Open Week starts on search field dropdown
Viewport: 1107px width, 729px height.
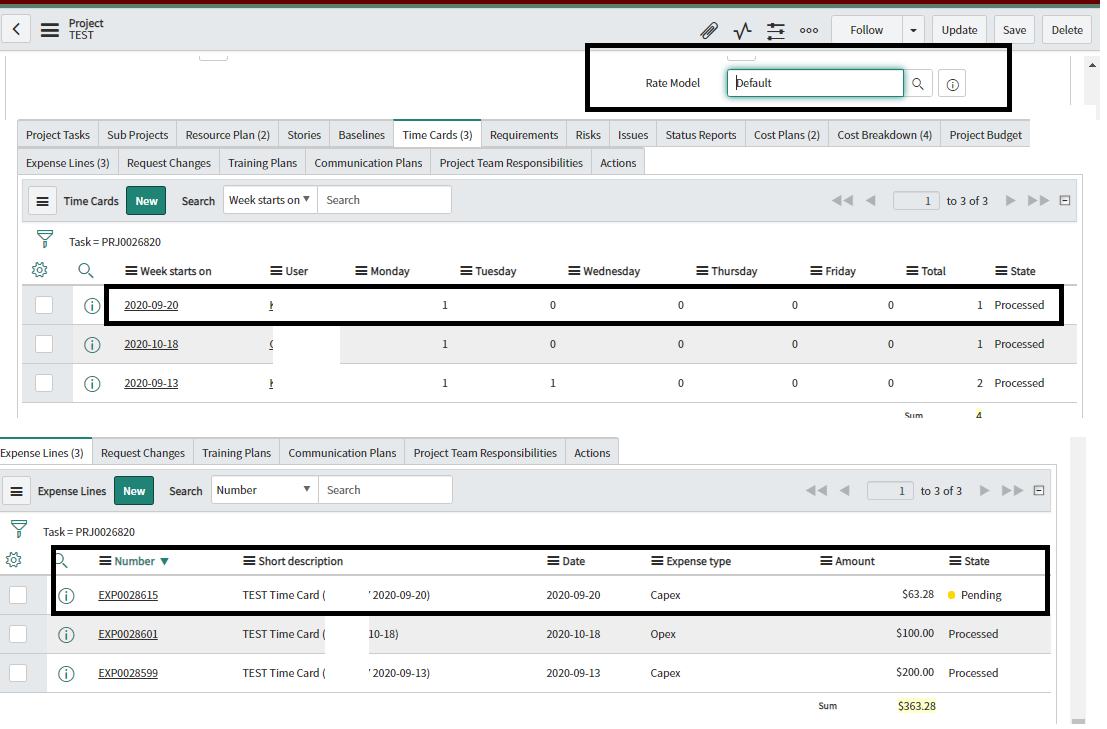(270, 200)
